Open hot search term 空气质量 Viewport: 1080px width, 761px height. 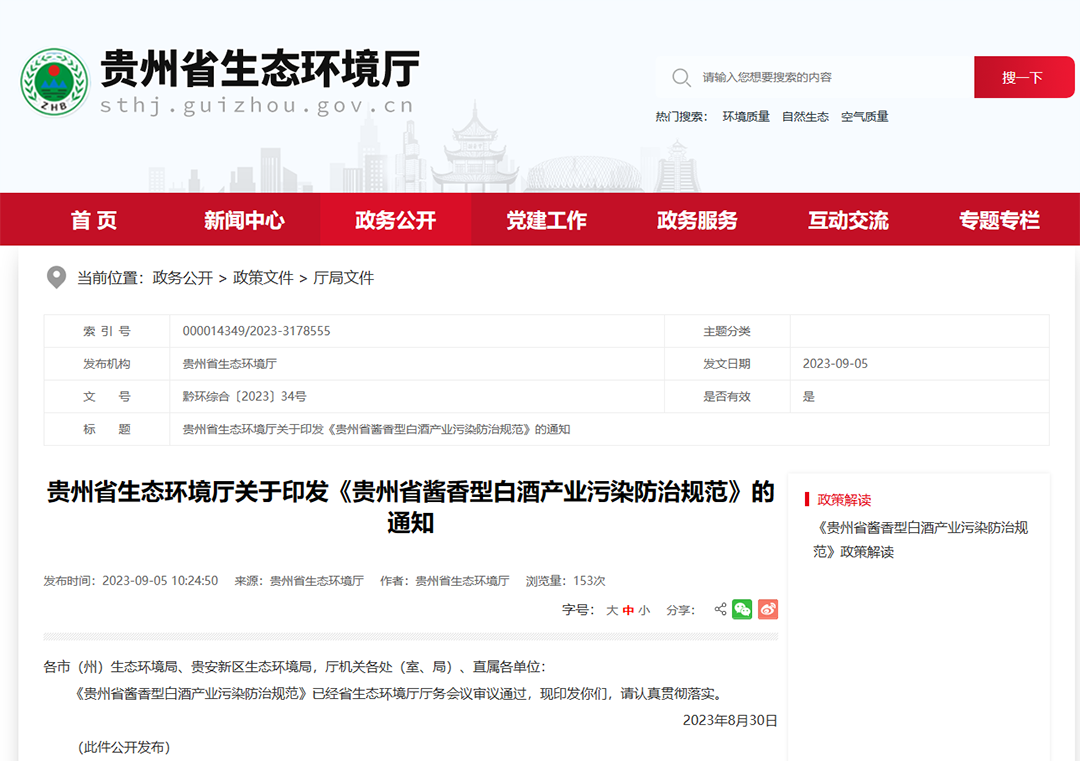tap(864, 117)
